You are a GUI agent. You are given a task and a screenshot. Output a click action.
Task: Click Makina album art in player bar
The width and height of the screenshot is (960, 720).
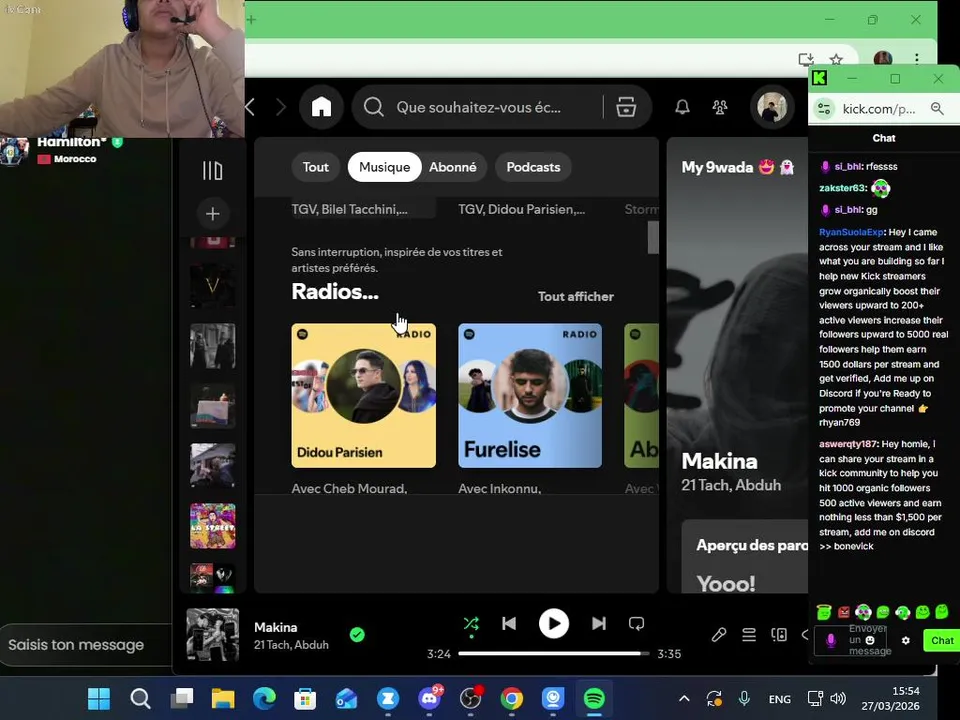pos(212,635)
